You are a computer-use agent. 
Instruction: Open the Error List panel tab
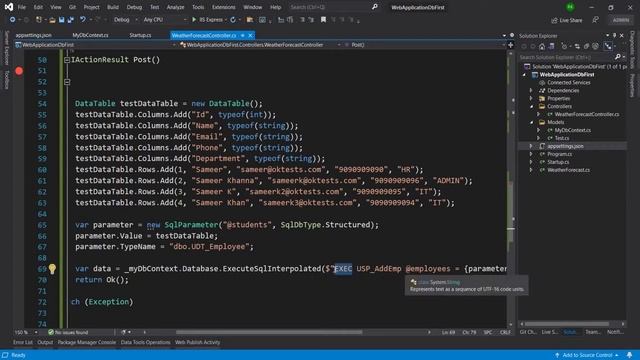point(22,342)
